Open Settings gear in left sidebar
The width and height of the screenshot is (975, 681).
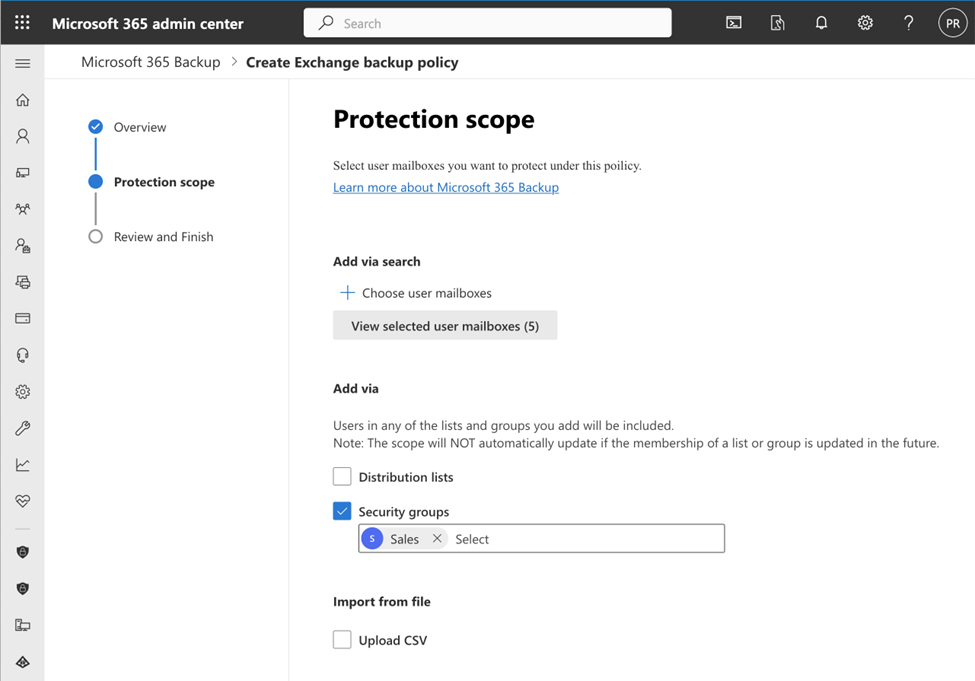pyautogui.click(x=22, y=392)
